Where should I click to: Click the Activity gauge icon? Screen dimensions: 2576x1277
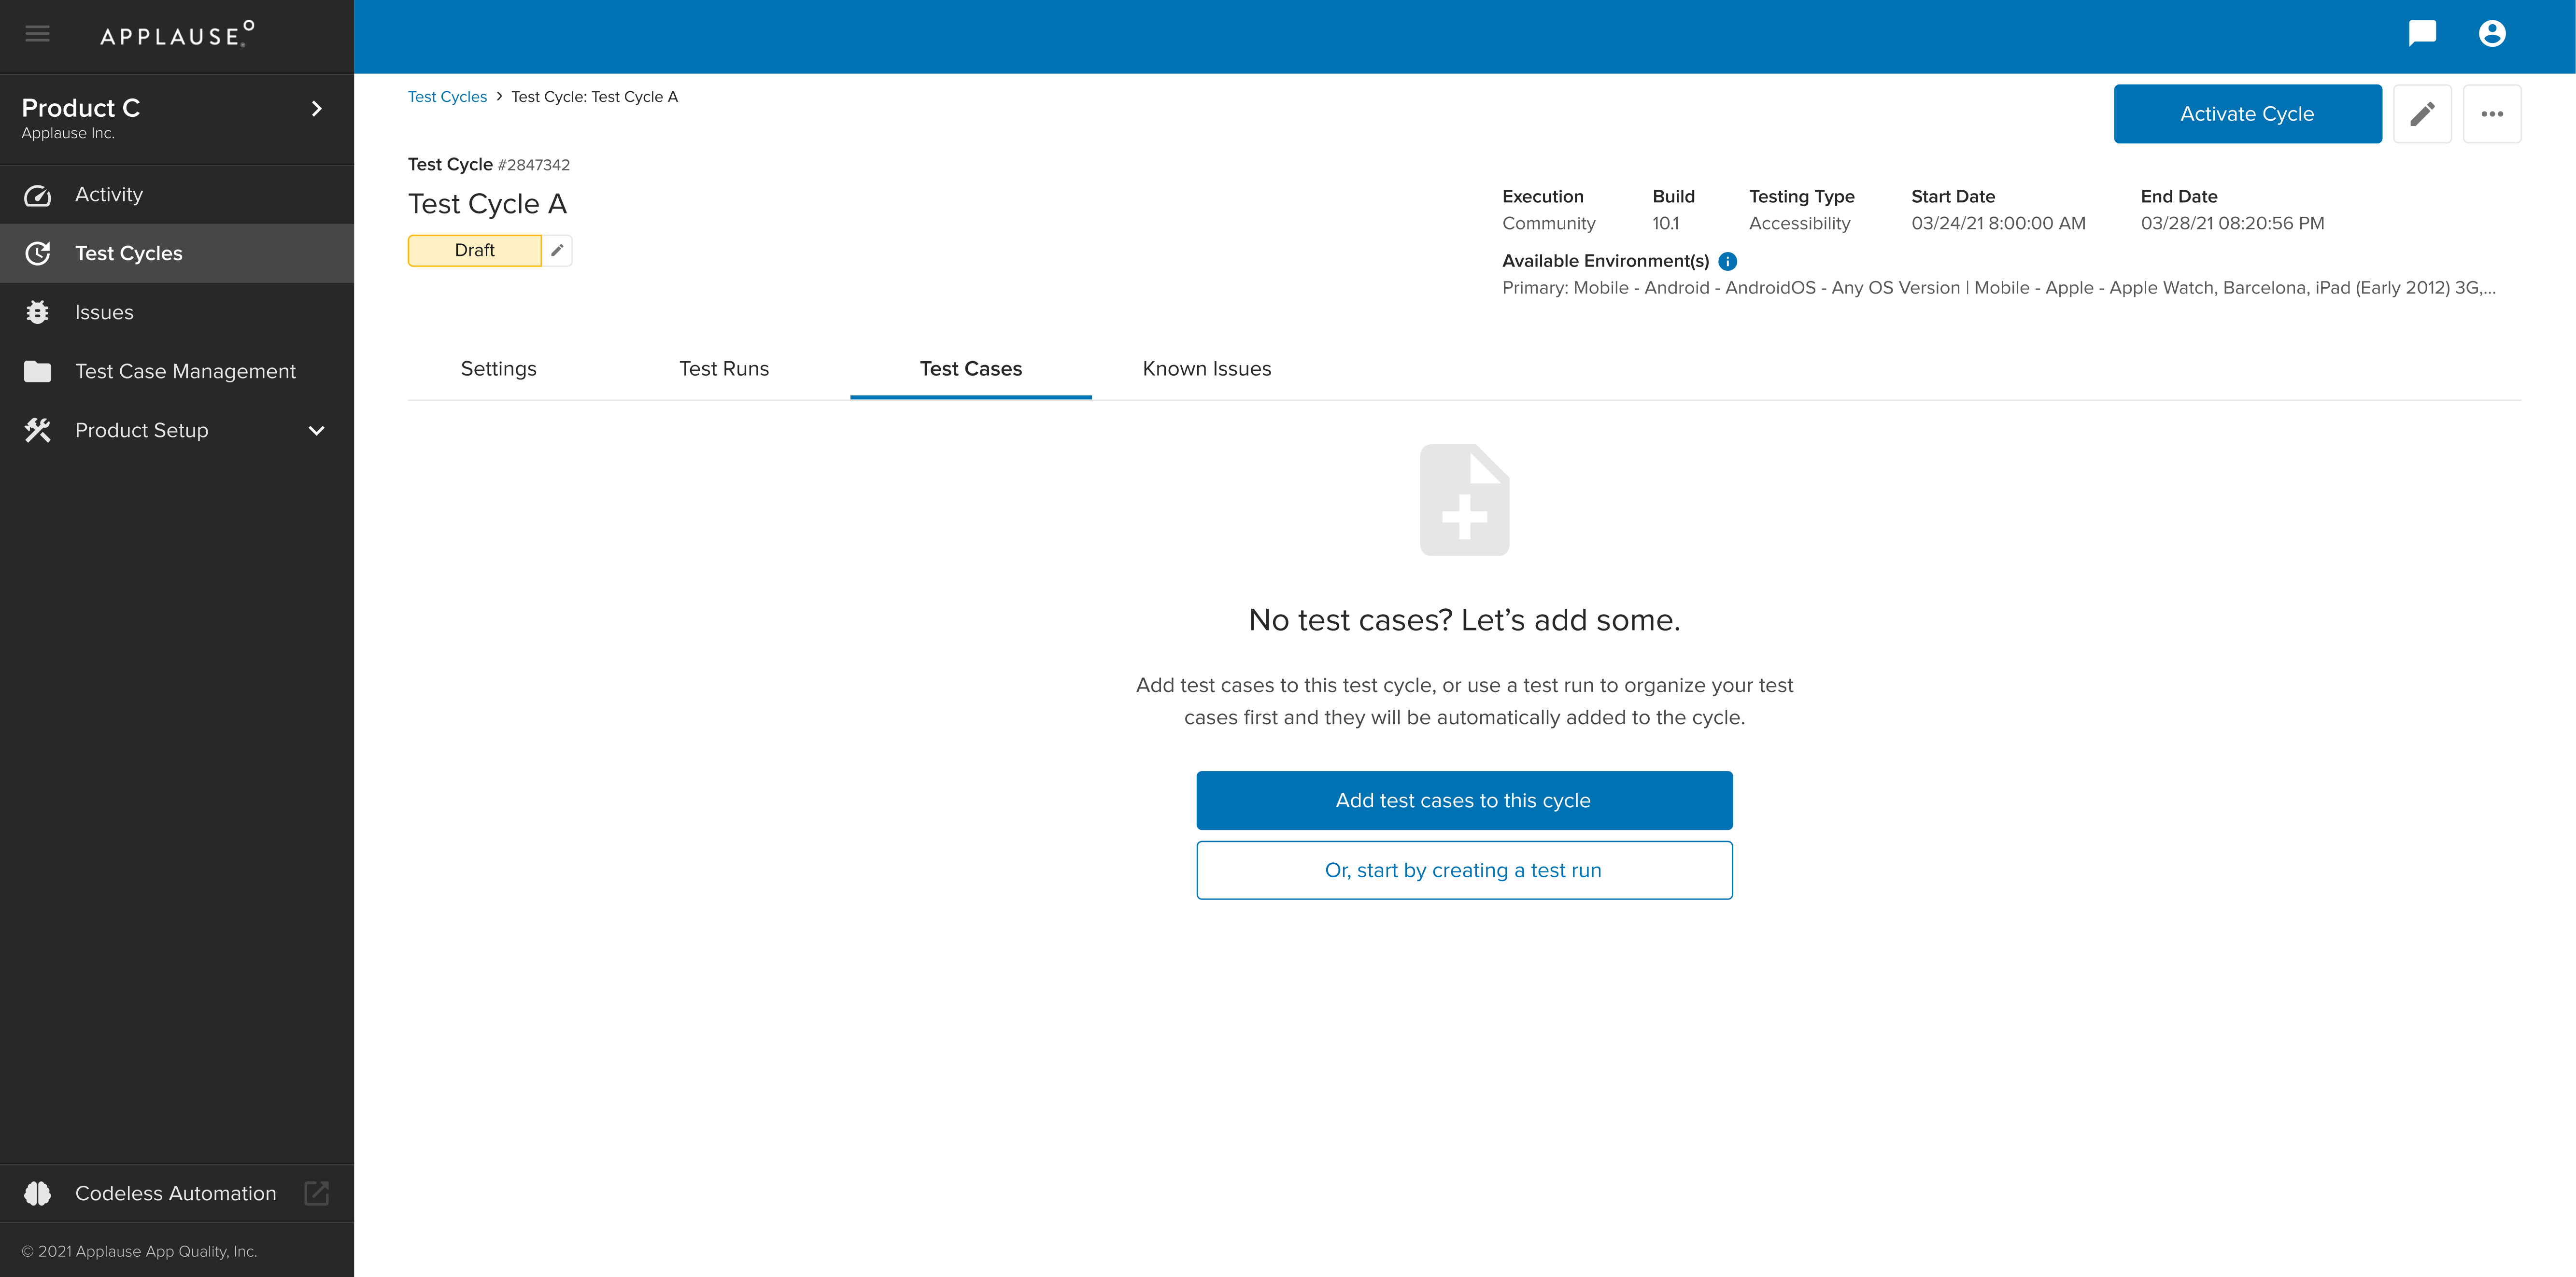(x=37, y=195)
